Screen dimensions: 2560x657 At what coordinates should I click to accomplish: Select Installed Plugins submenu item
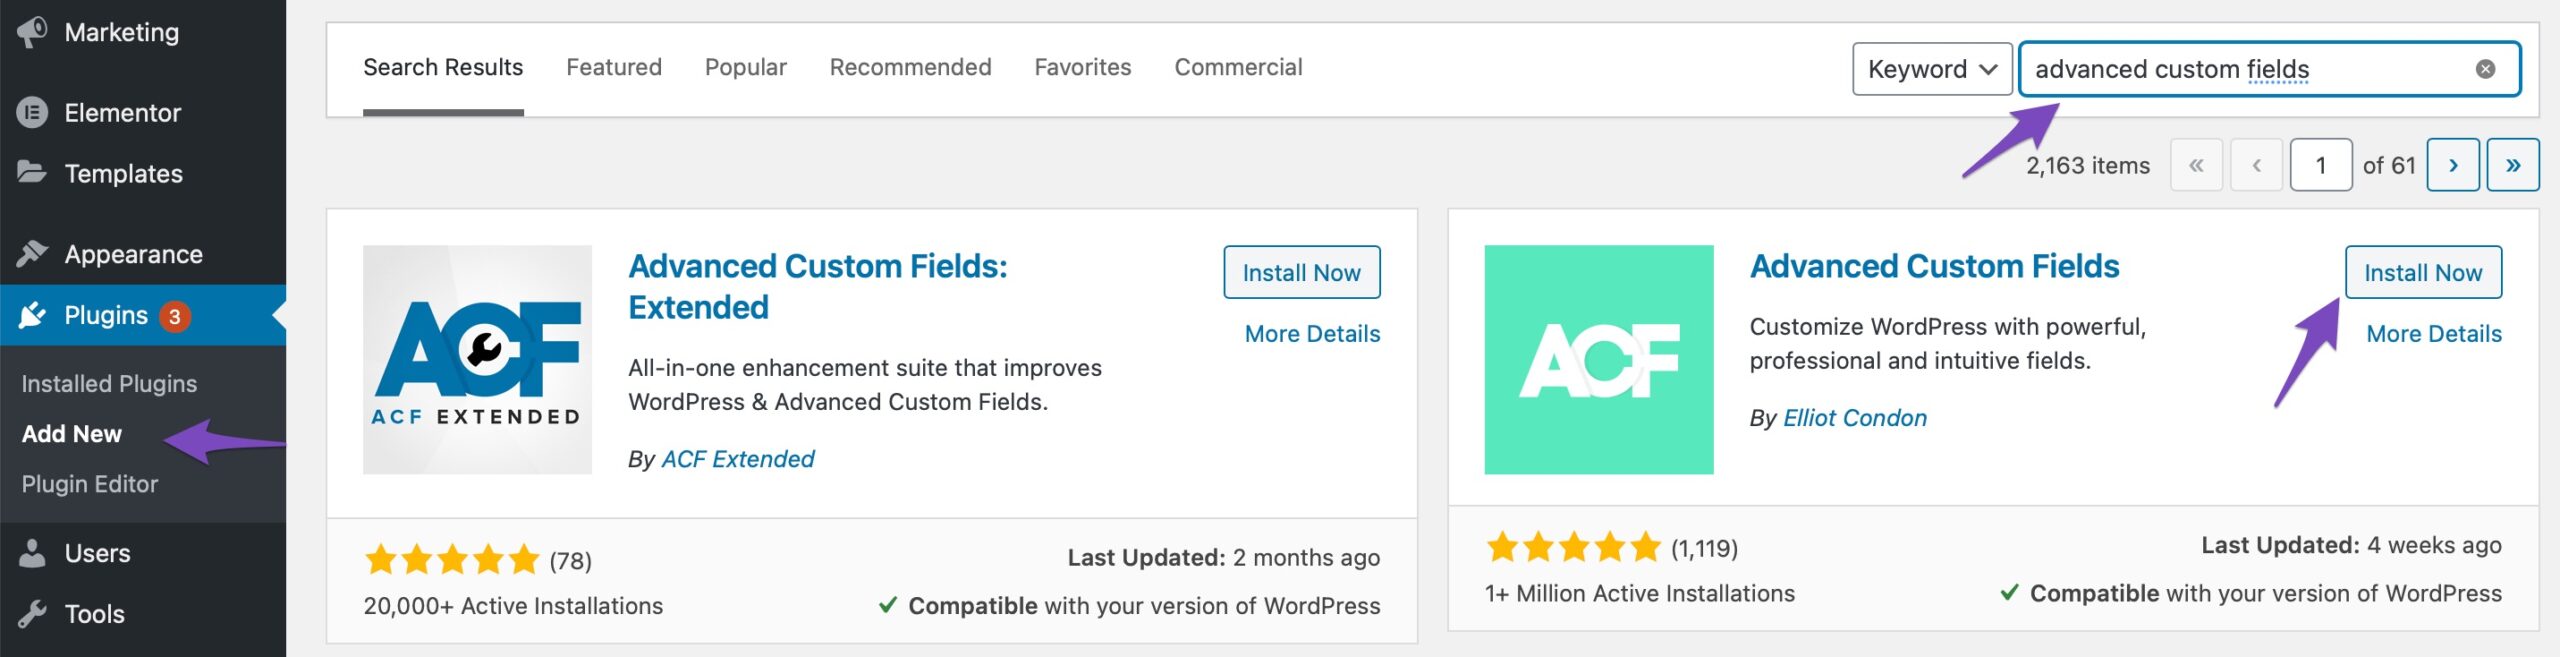(x=109, y=383)
